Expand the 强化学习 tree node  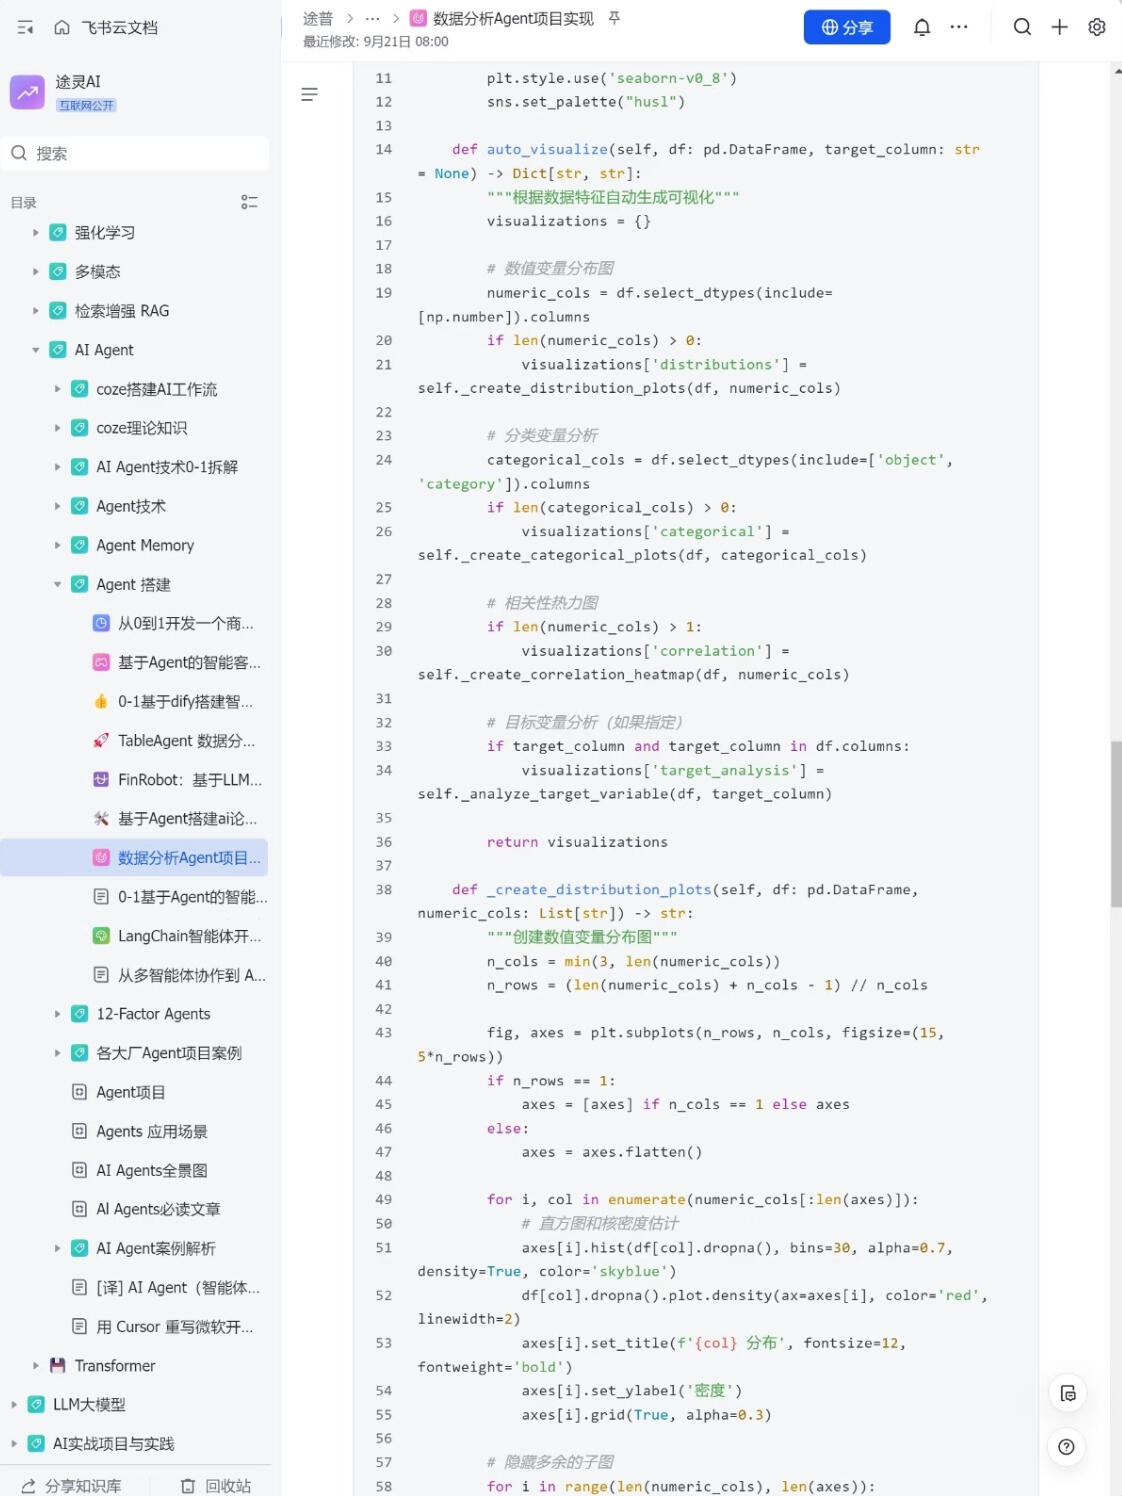pos(36,232)
